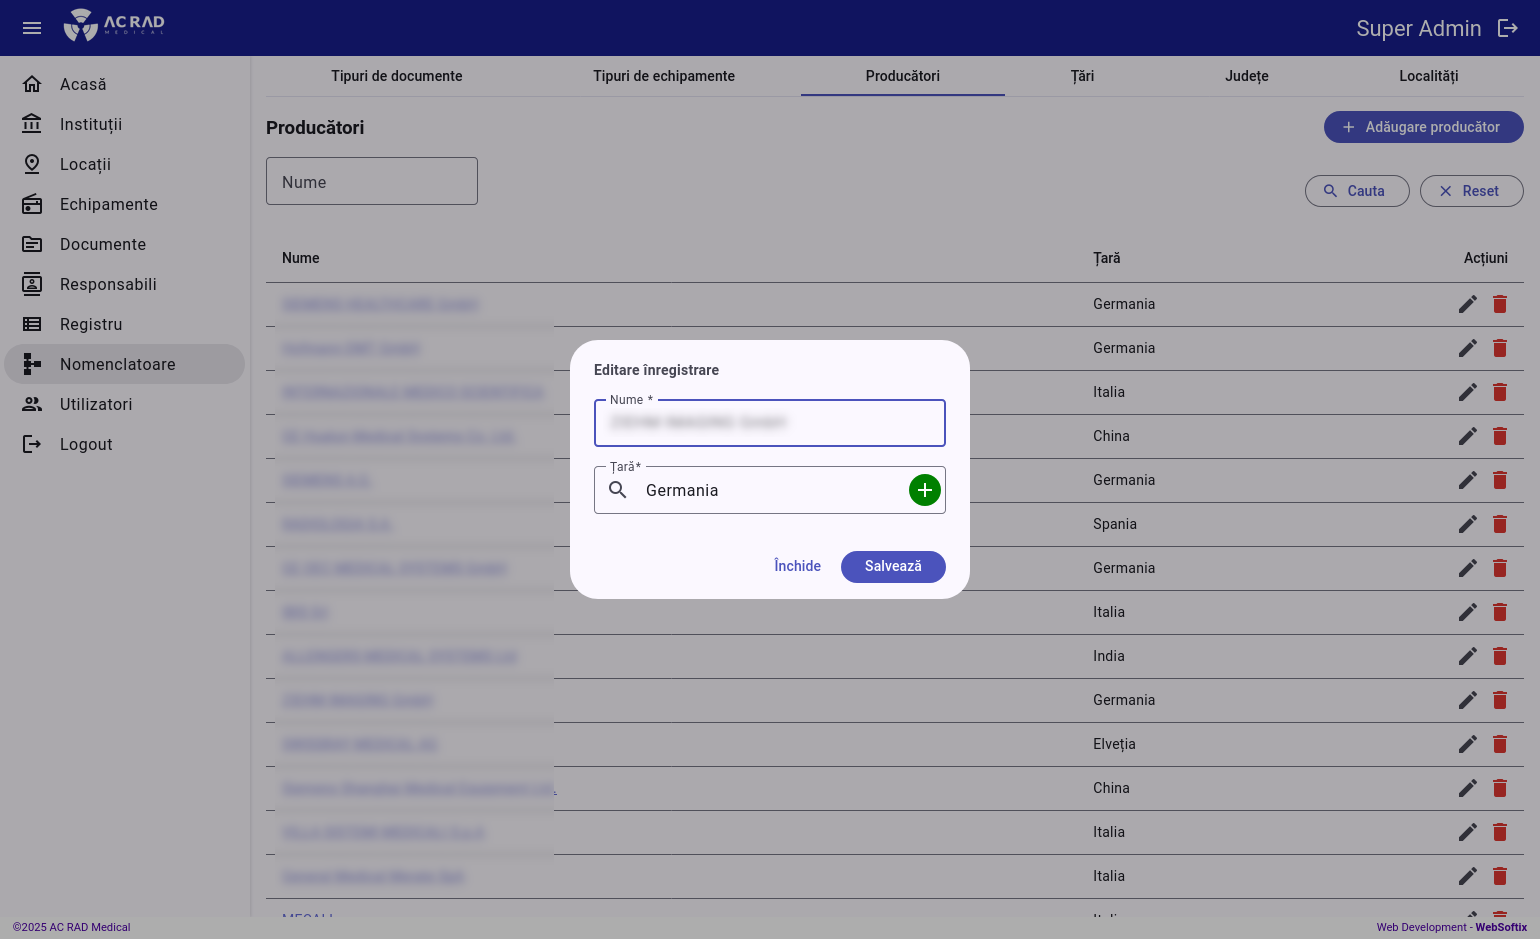The image size is (1540, 939).
Task: Open the Țară Germania combo box
Action: click(770, 490)
